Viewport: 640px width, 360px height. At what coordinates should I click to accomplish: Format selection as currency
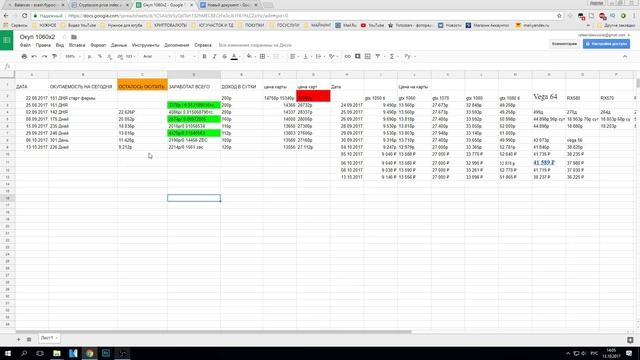click(89, 56)
